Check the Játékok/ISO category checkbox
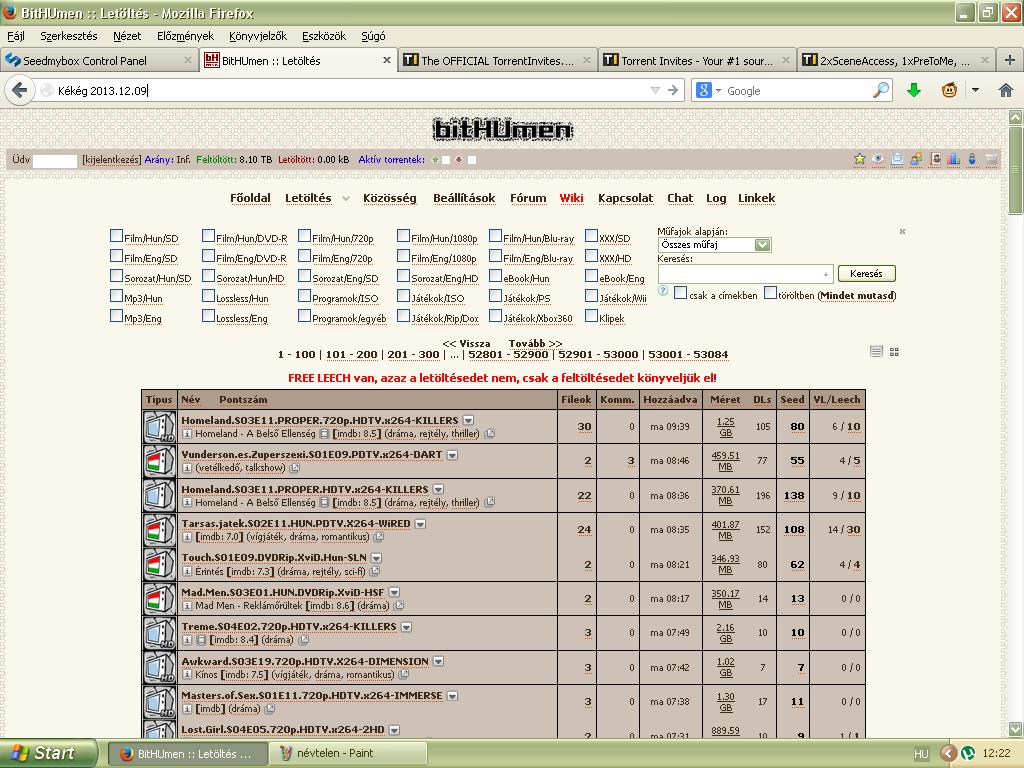The image size is (1024, 768). coord(404,296)
